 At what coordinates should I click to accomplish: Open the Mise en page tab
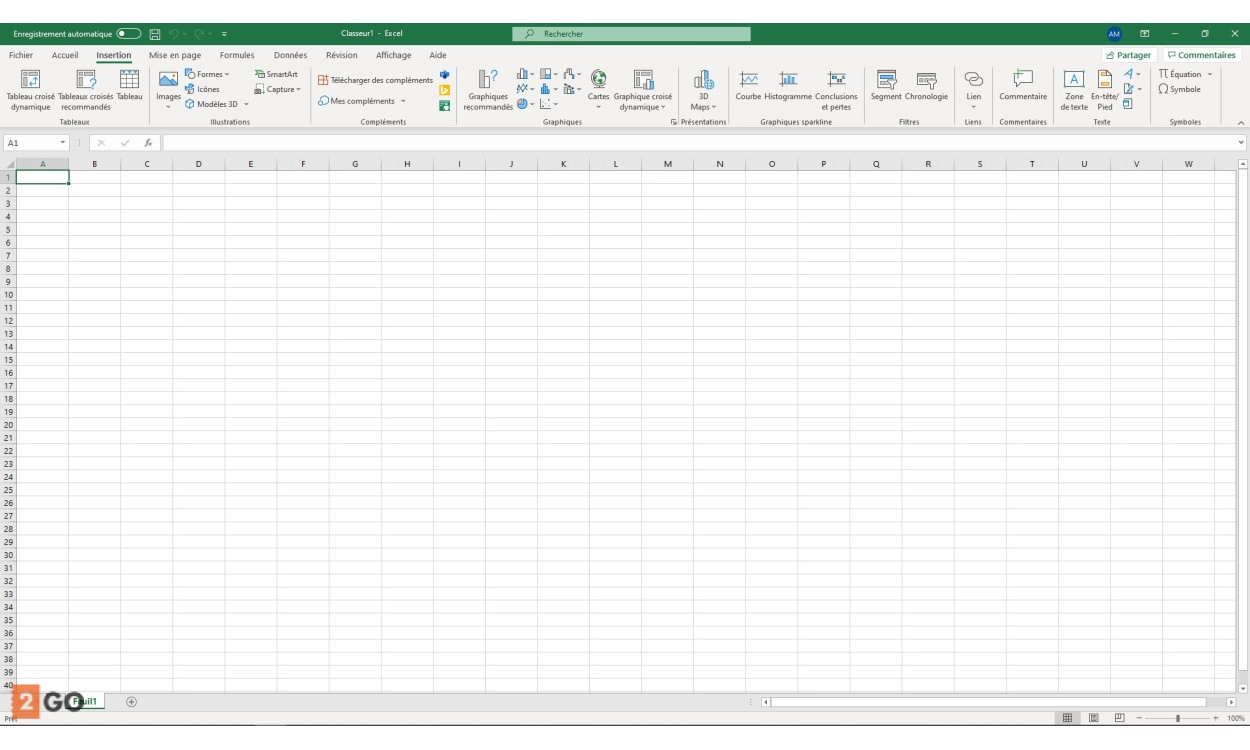coord(175,56)
